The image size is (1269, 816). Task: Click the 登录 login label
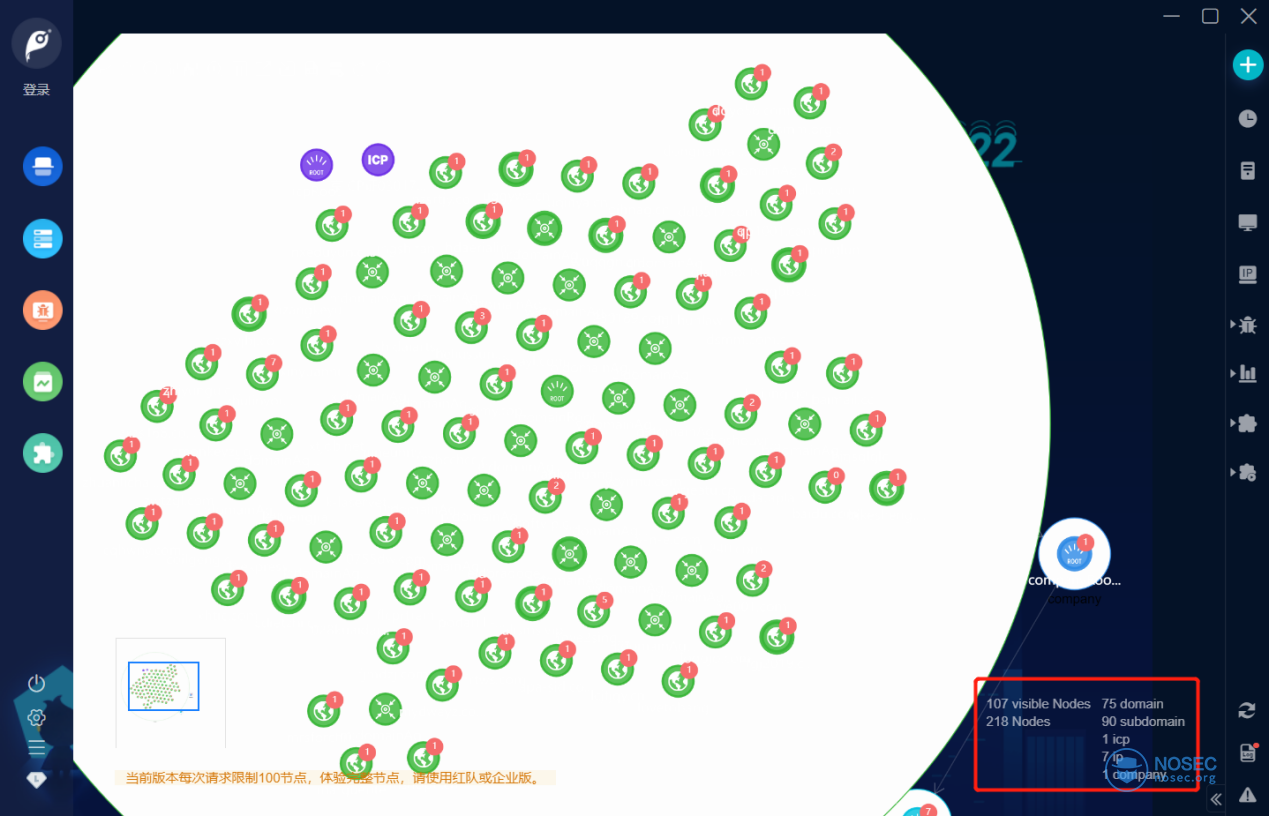[36, 90]
